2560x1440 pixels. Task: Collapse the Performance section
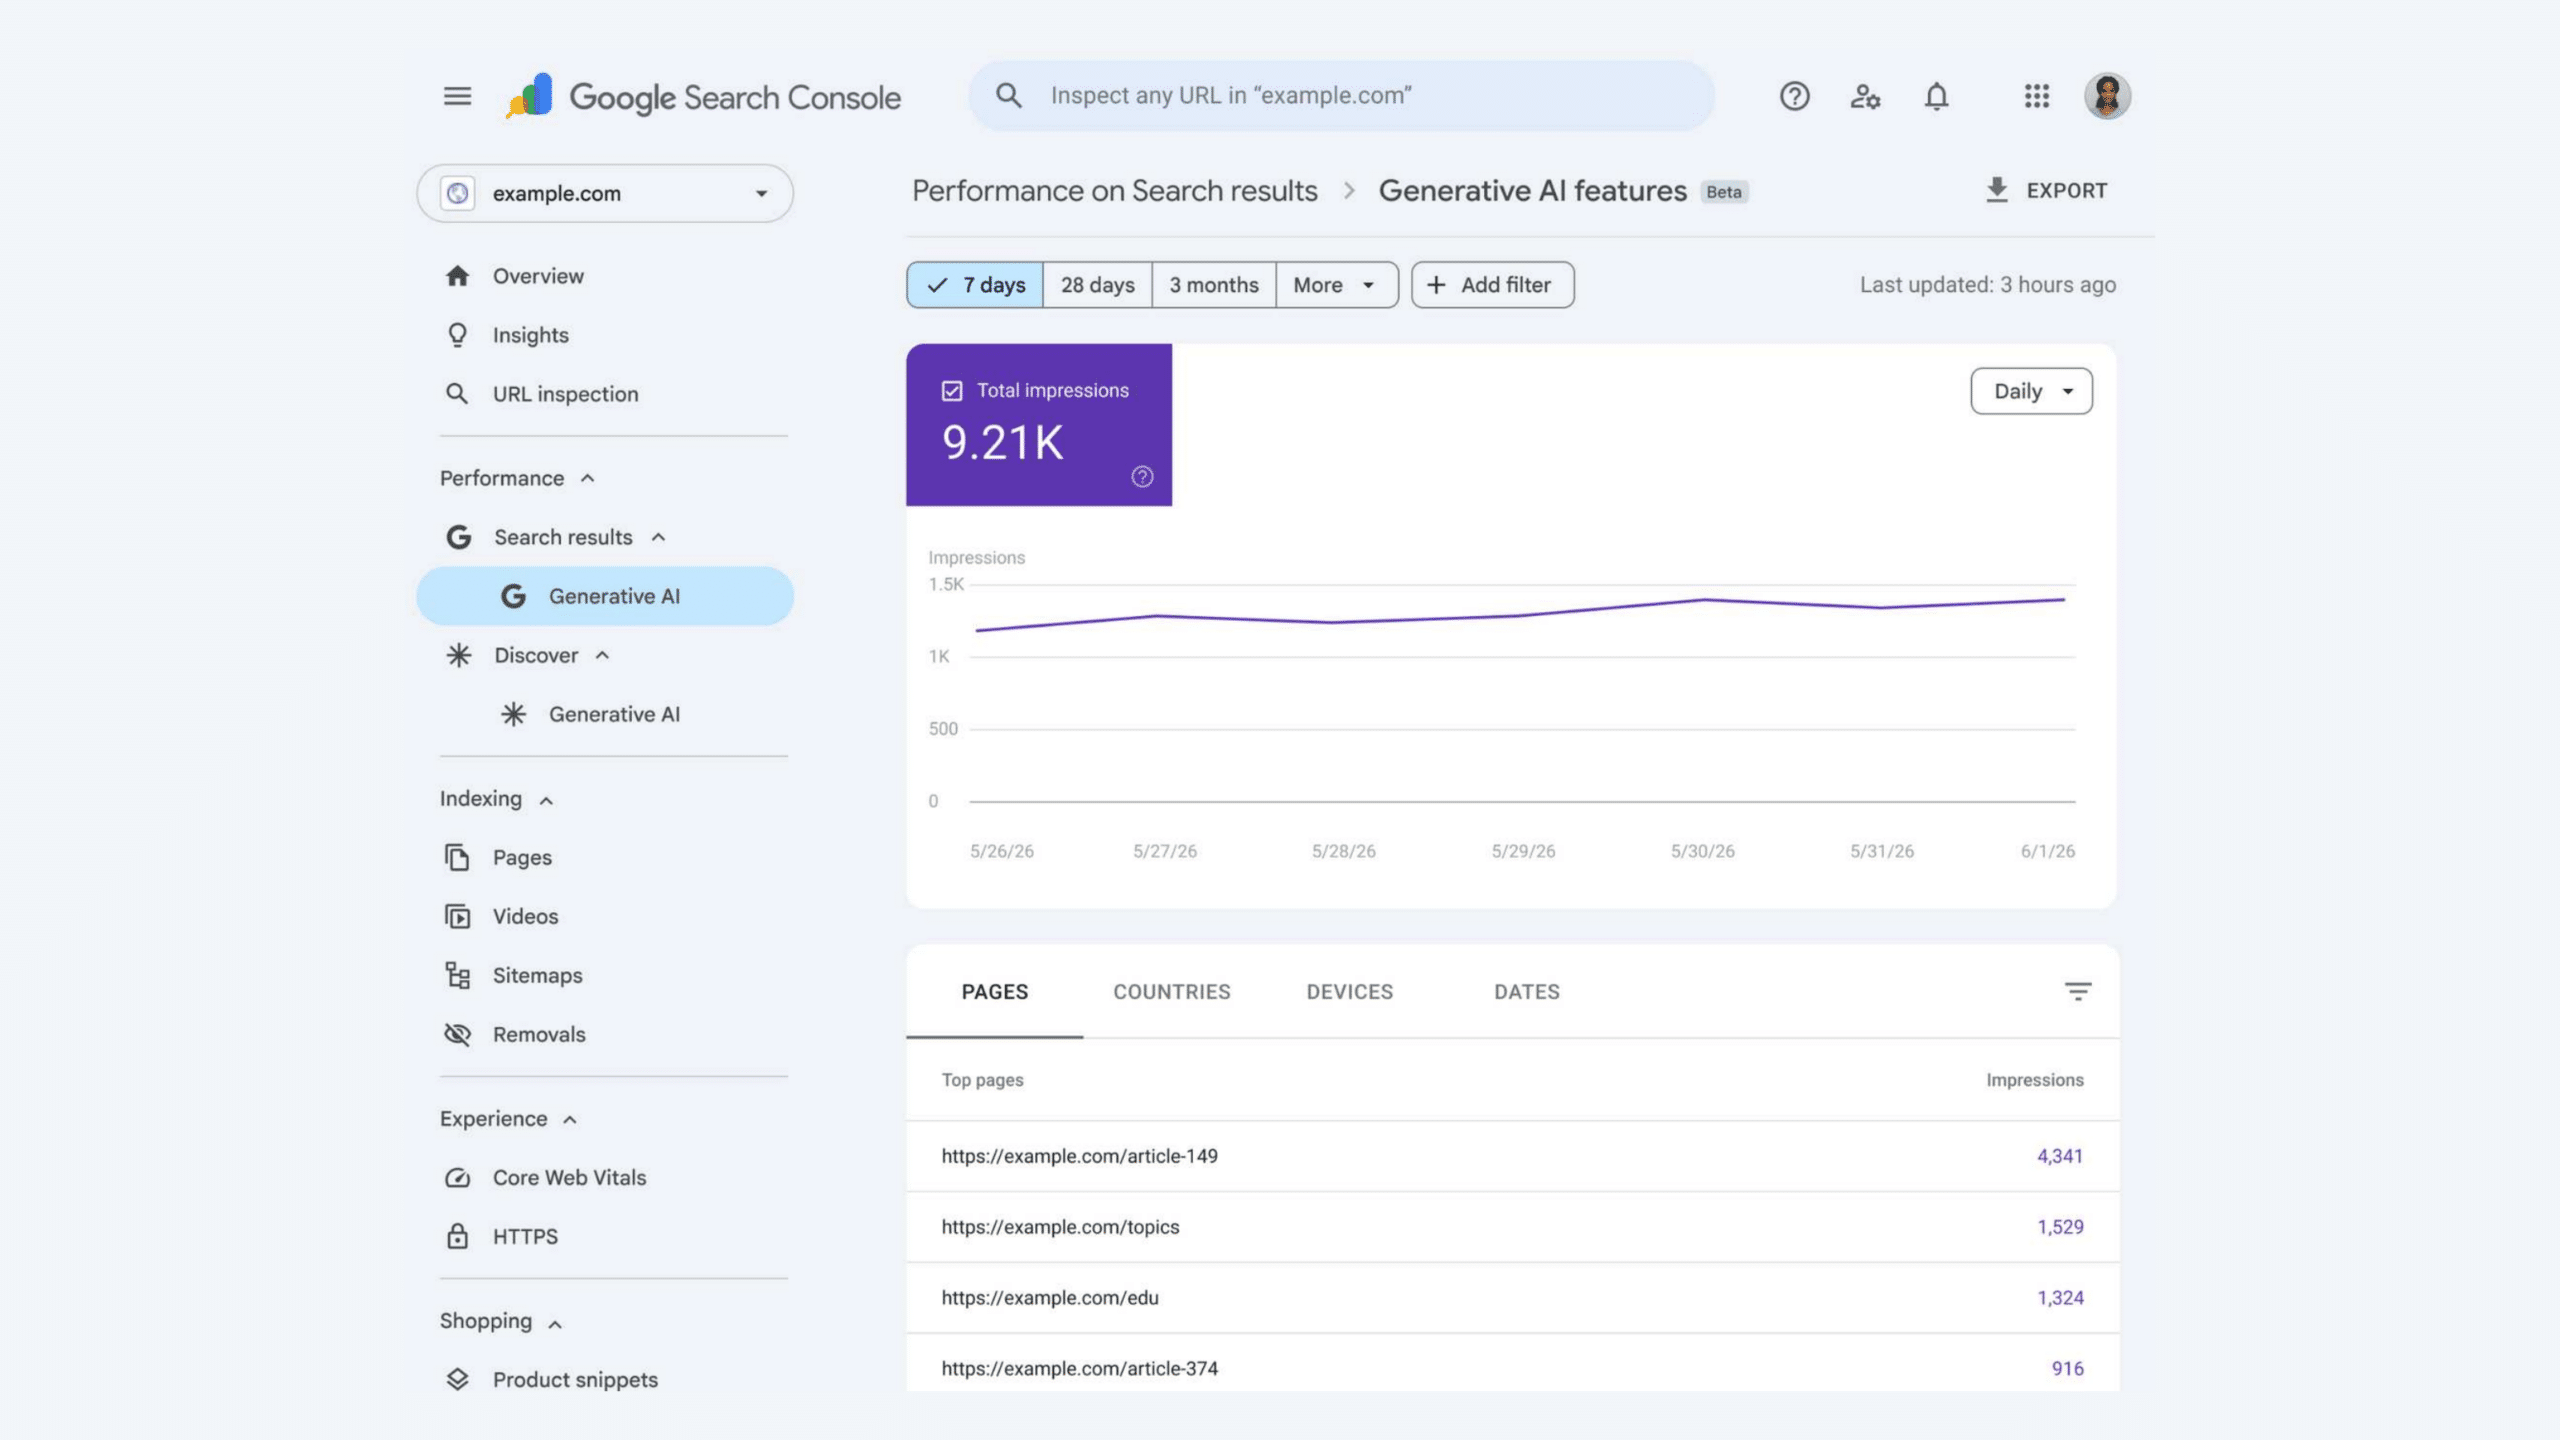(x=588, y=478)
